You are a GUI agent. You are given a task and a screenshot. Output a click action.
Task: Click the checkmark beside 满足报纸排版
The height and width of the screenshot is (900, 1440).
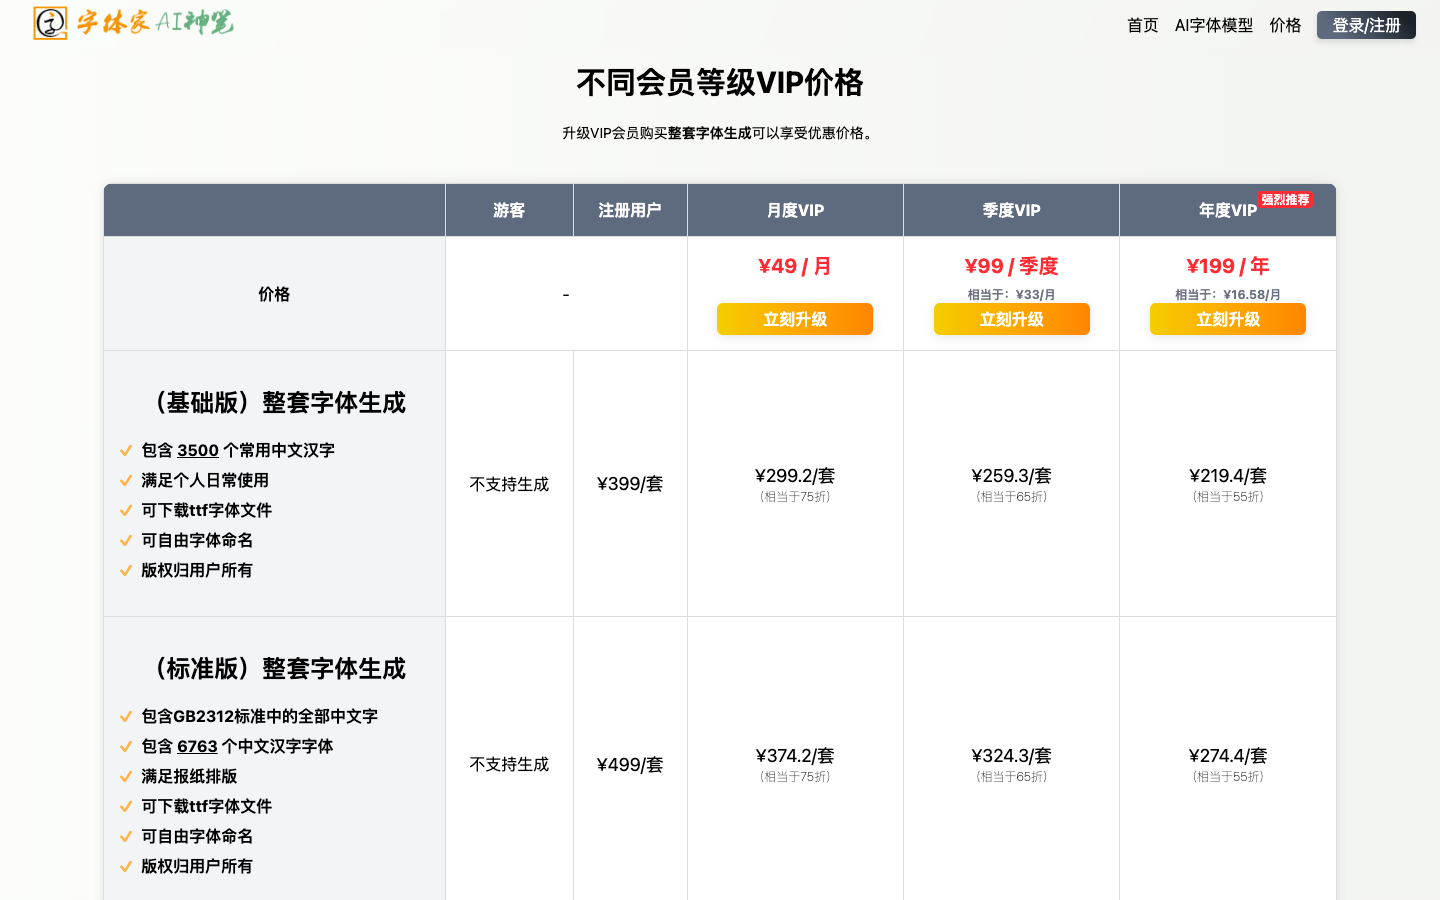pyautogui.click(x=126, y=776)
